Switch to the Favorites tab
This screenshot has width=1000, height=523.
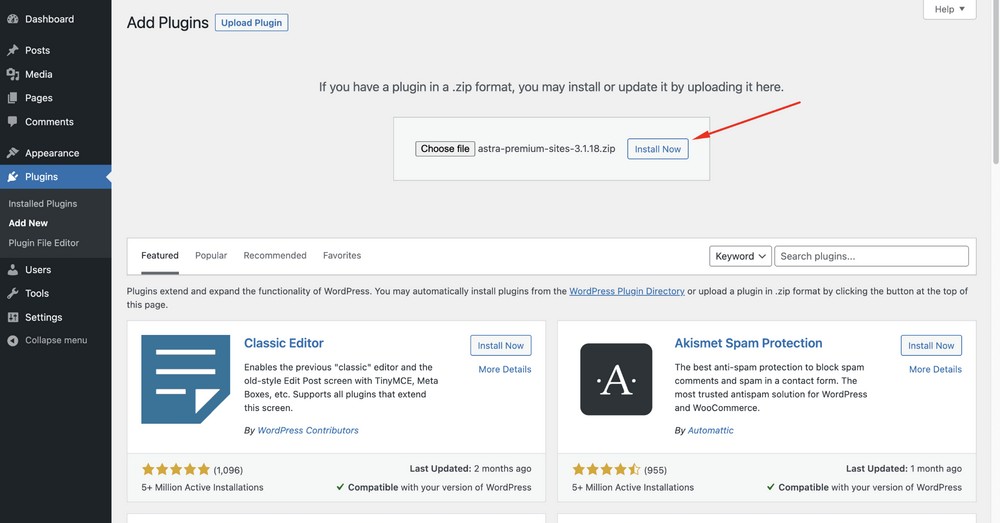click(x=342, y=255)
